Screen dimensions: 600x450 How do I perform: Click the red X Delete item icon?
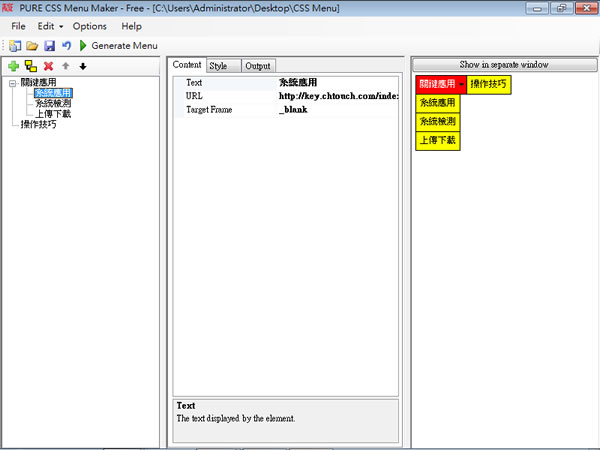(x=48, y=66)
